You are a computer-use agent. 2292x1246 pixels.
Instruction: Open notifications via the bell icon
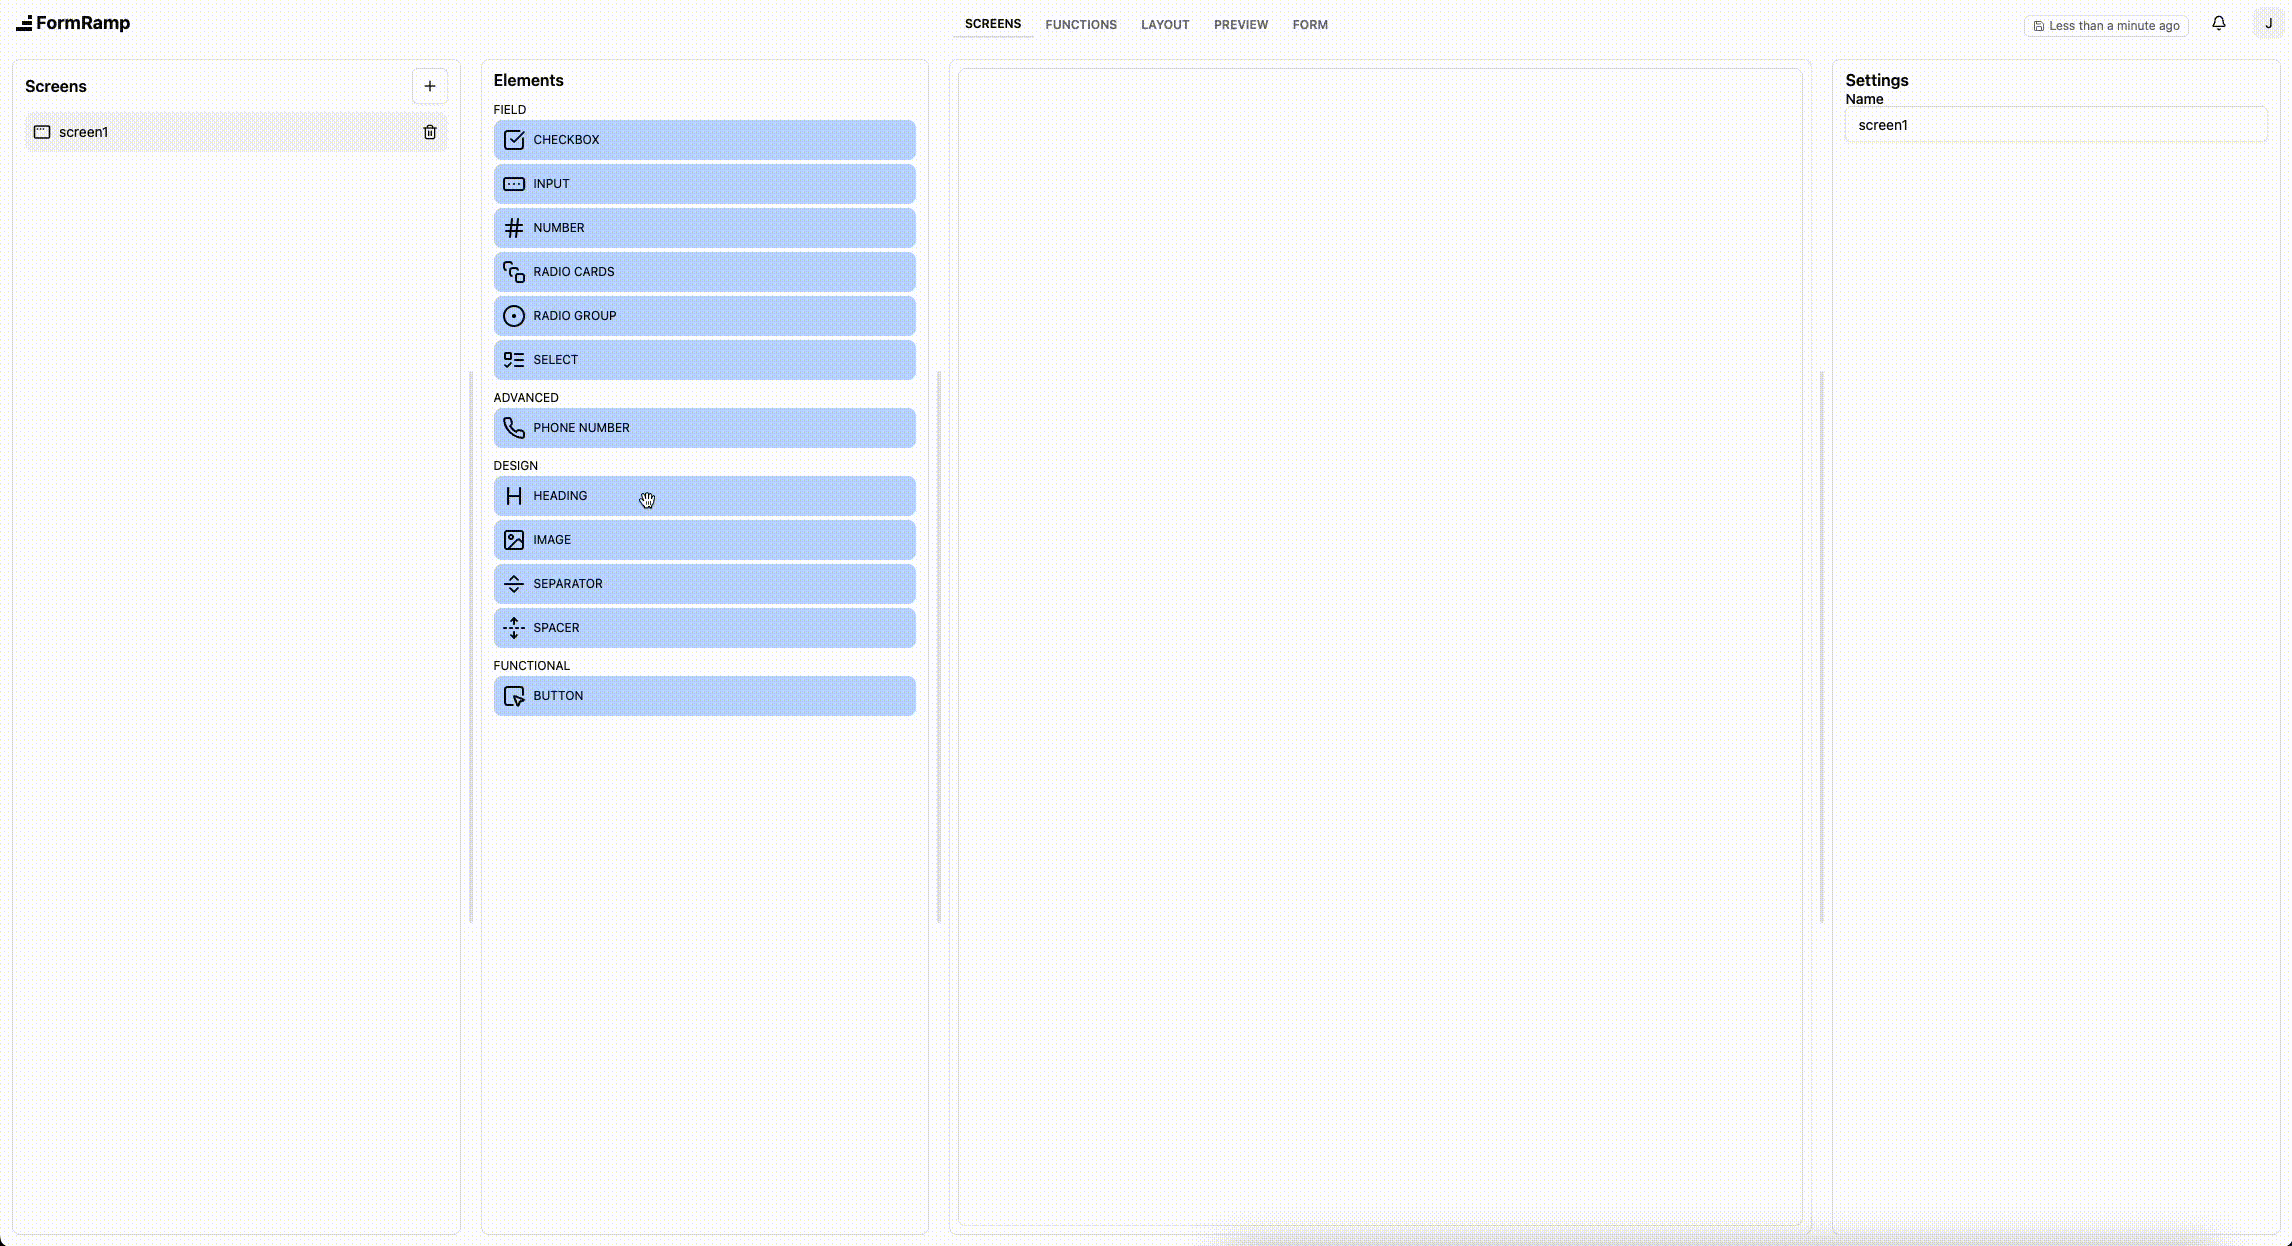click(x=2218, y=23)
